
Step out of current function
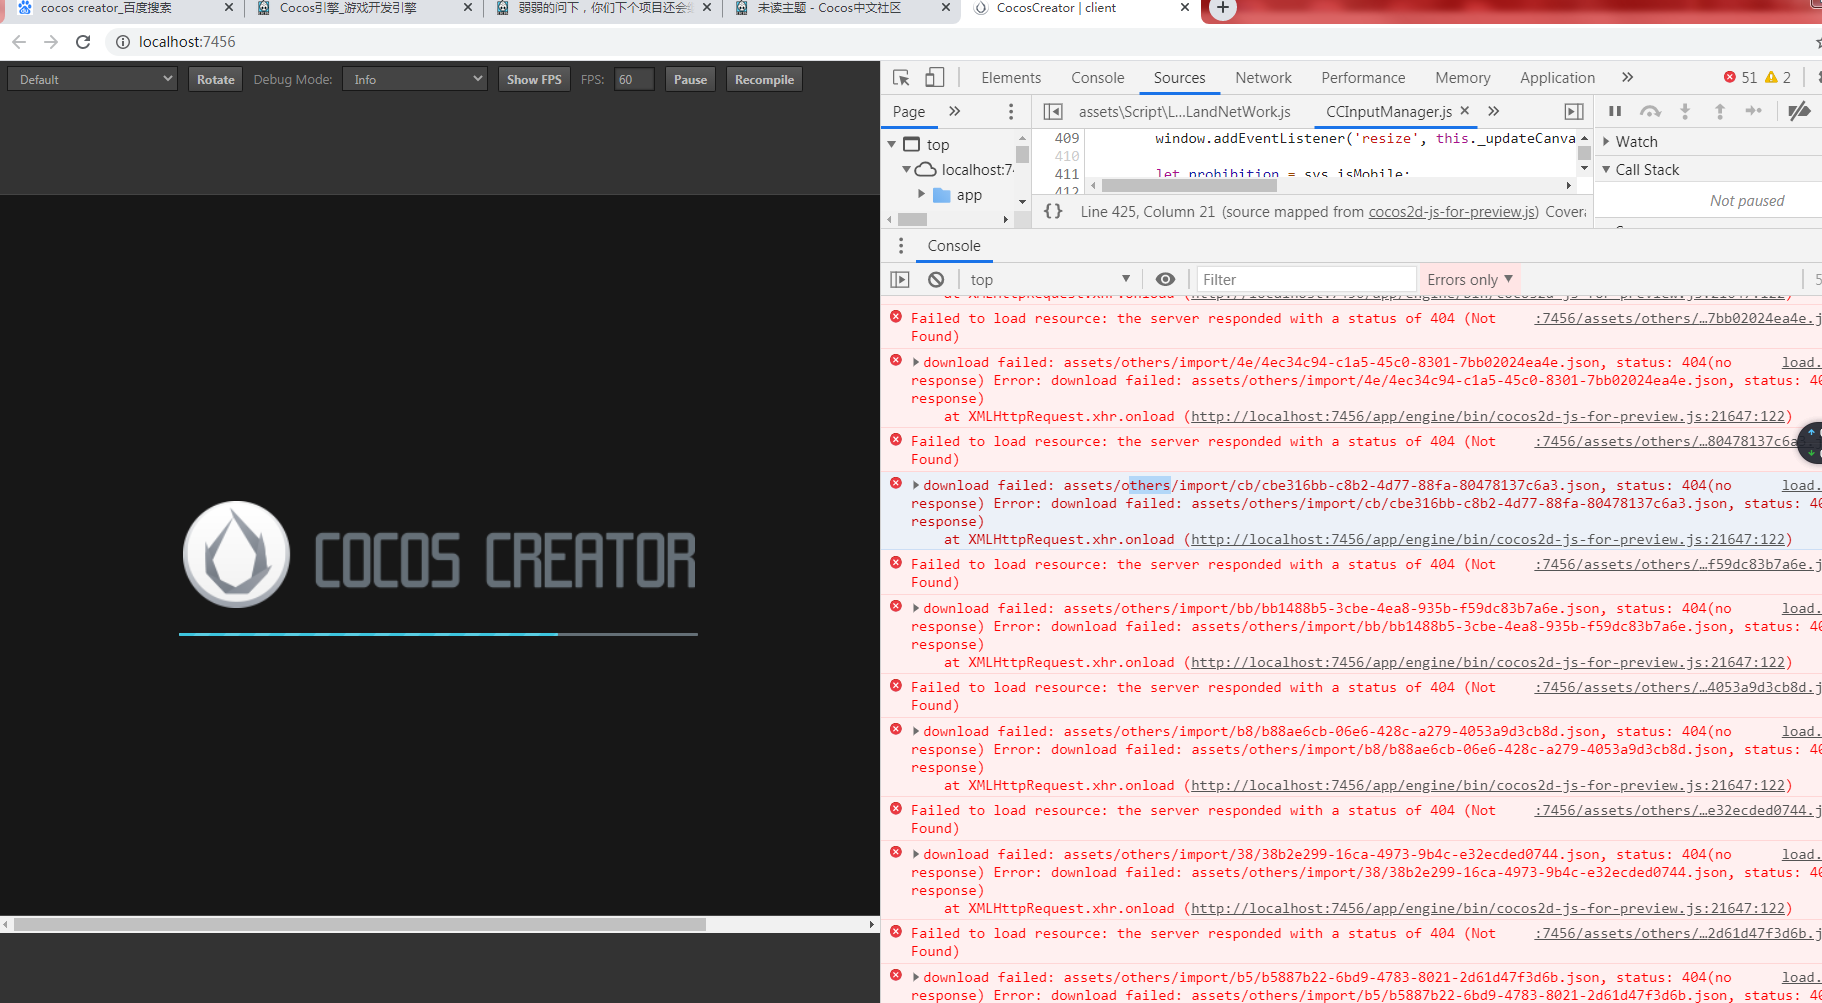(1720, 111)
